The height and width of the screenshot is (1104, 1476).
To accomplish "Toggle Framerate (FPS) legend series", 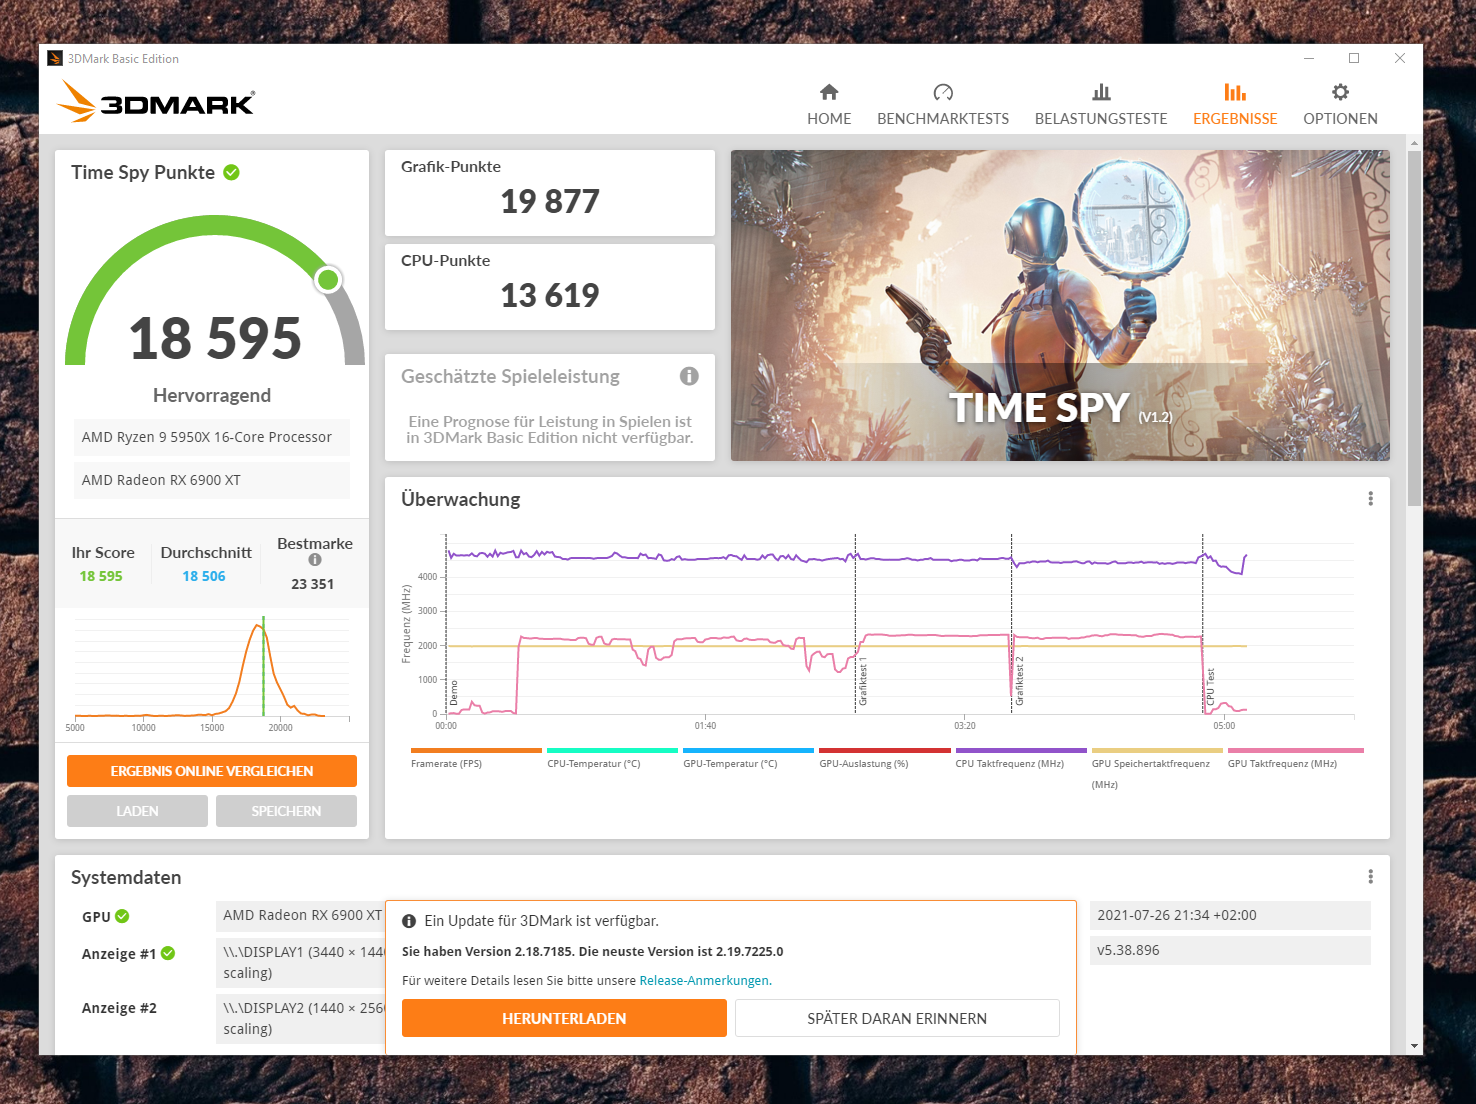I will click(x=476, y=758).
